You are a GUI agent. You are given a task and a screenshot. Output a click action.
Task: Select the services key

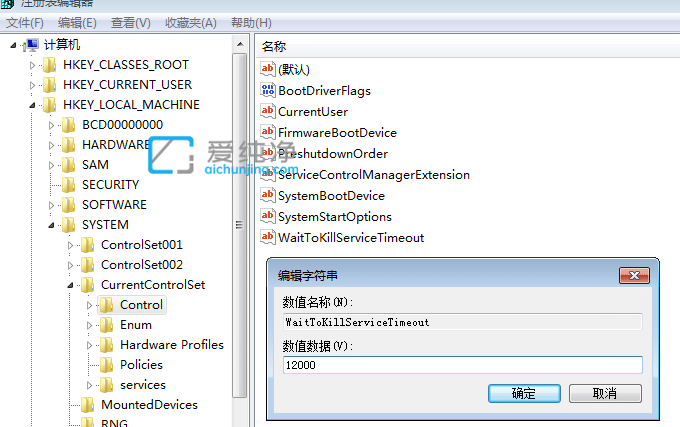click(143, 385)
